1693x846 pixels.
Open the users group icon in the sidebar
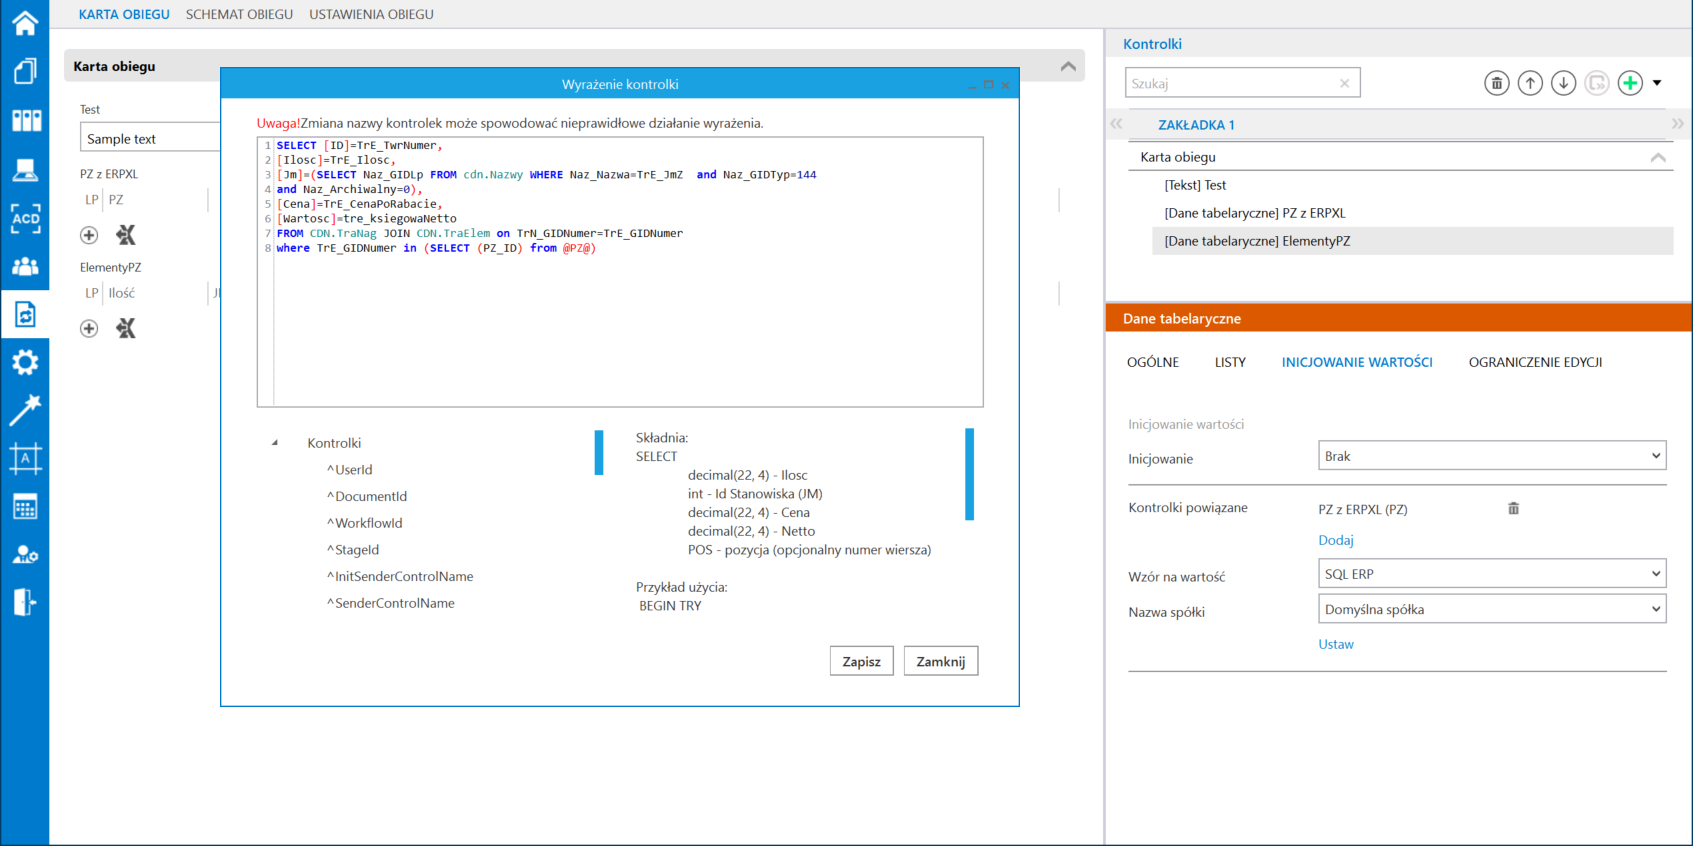25,267
